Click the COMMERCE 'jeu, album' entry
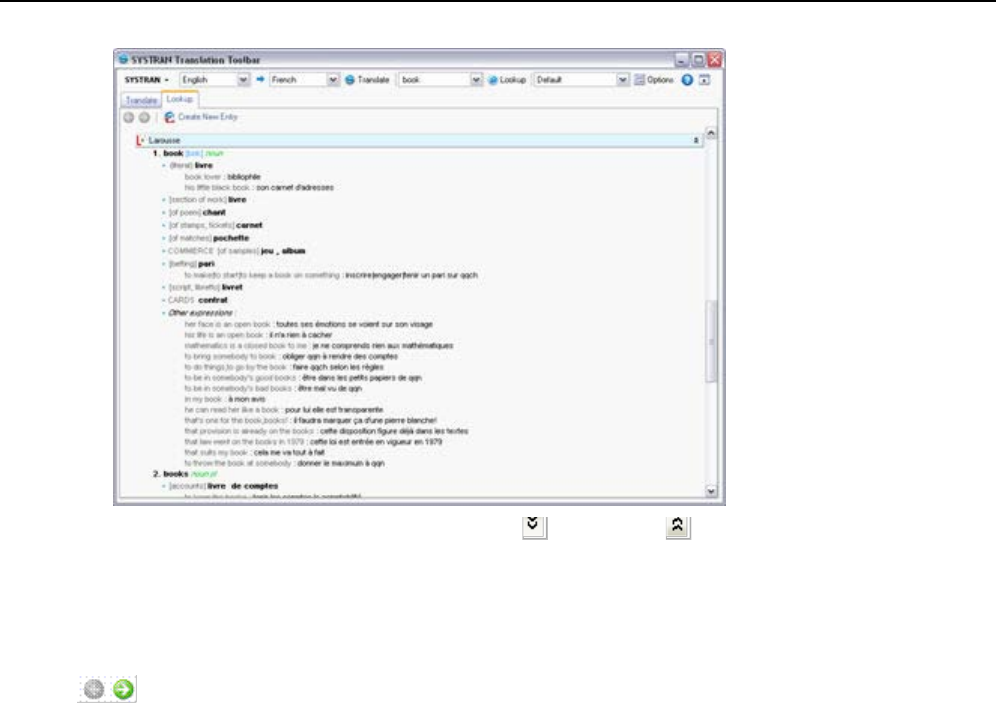 [236, 251]
